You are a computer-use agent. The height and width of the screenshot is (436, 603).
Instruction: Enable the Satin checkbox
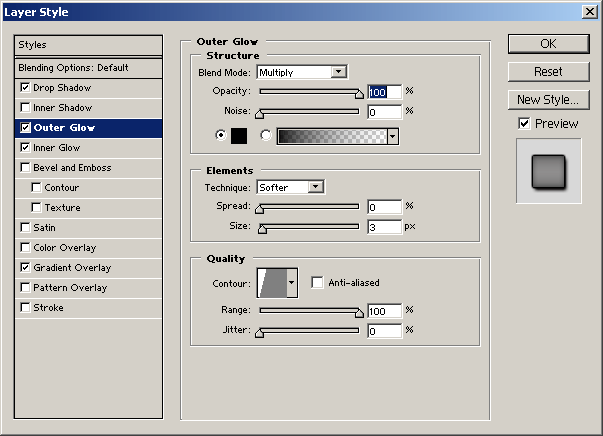coord(25,227)
